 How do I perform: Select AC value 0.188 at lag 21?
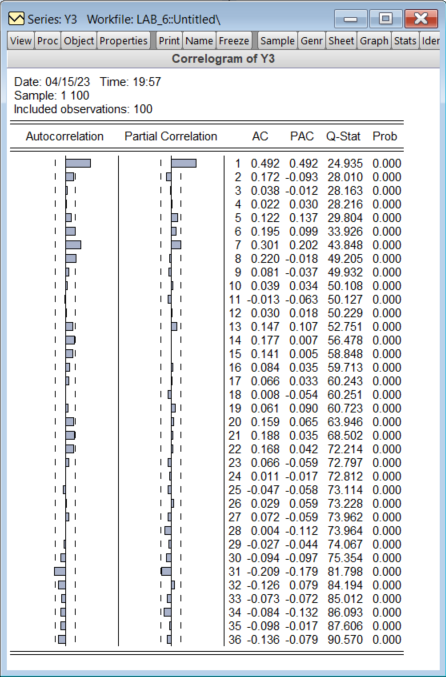[265, 436]
